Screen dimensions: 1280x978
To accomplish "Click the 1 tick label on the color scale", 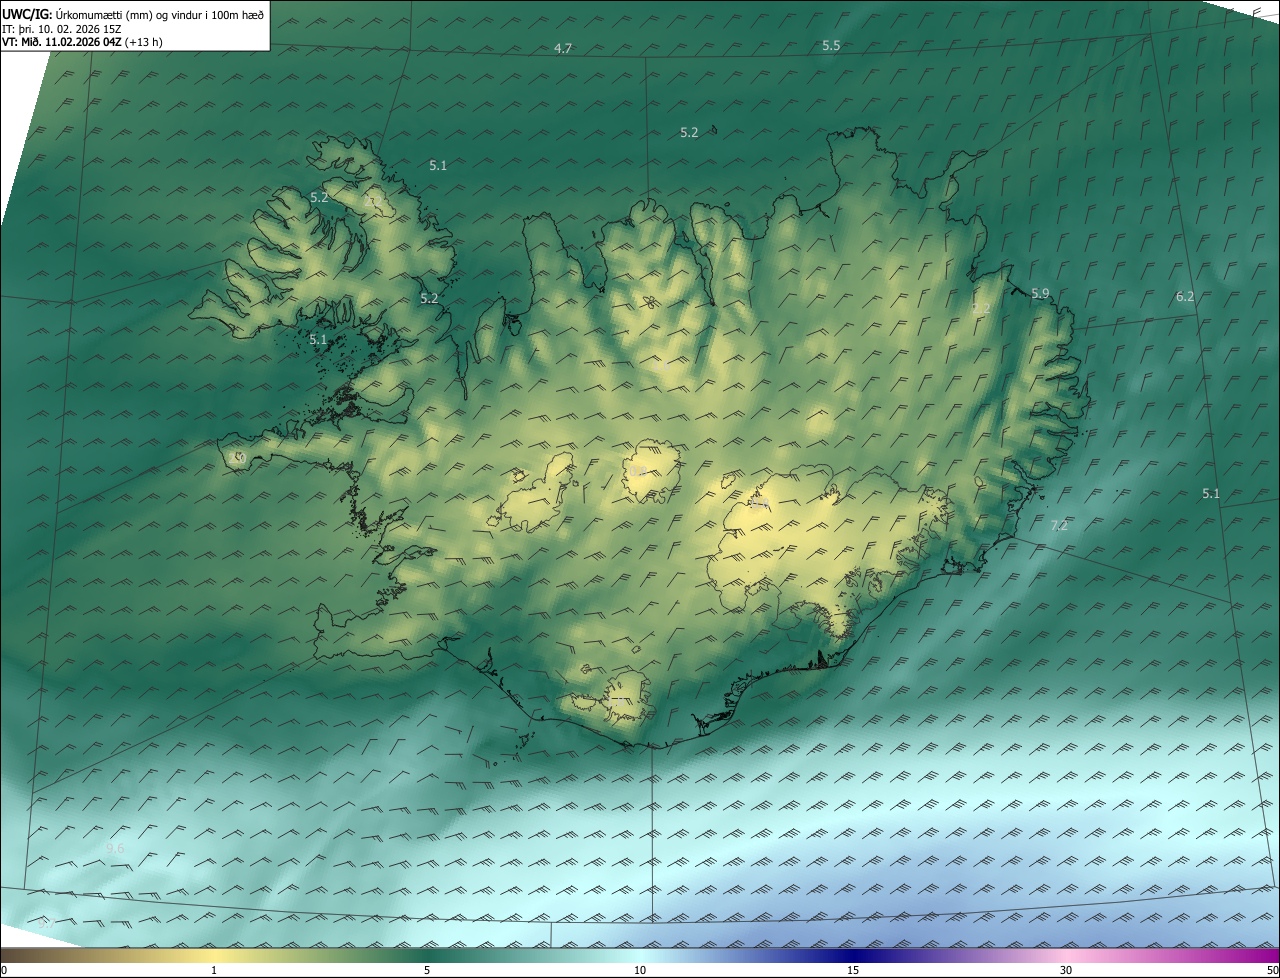I will (x=214, y=970).
